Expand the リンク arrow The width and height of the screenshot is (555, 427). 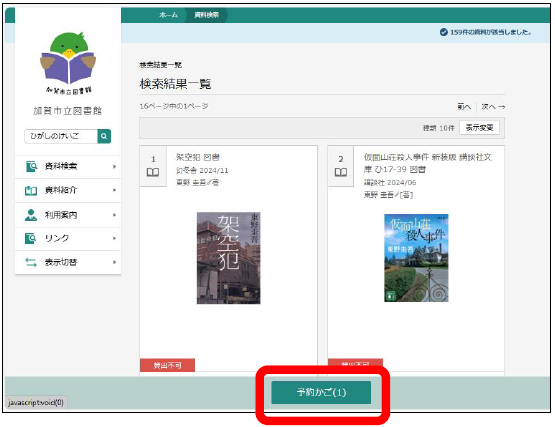tap(114, 238)
